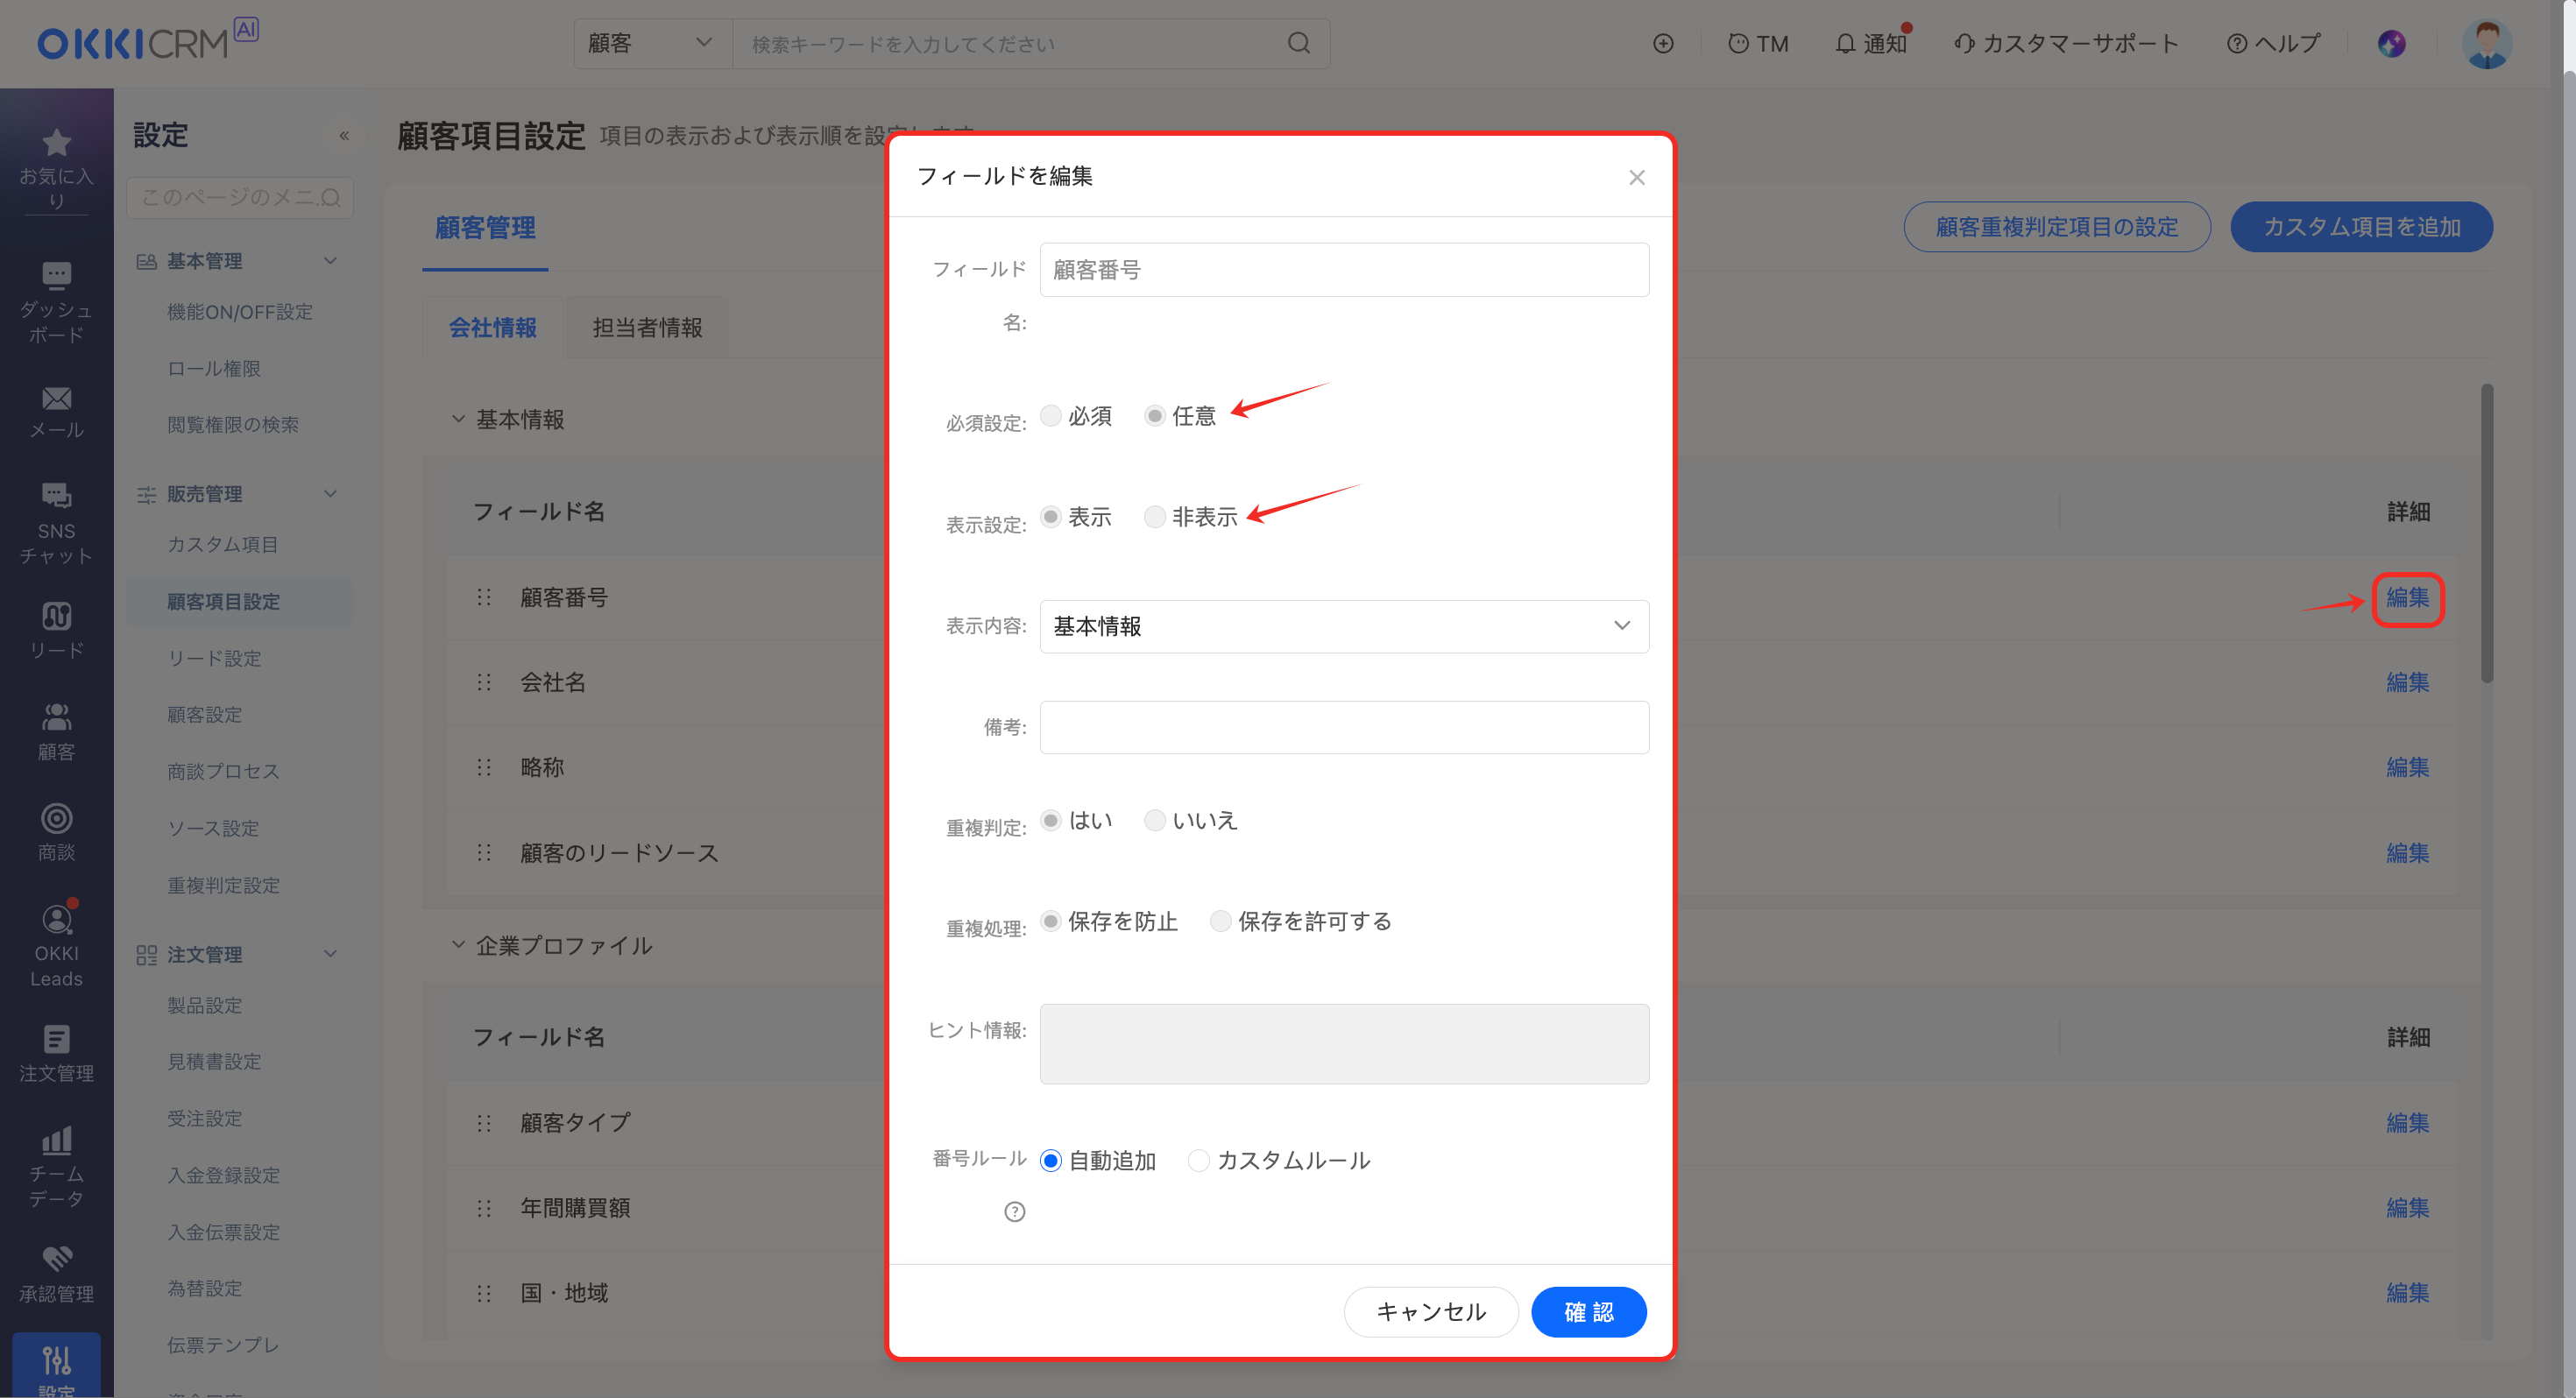Click the plus circle quick-add icon

click(1663, 43)
